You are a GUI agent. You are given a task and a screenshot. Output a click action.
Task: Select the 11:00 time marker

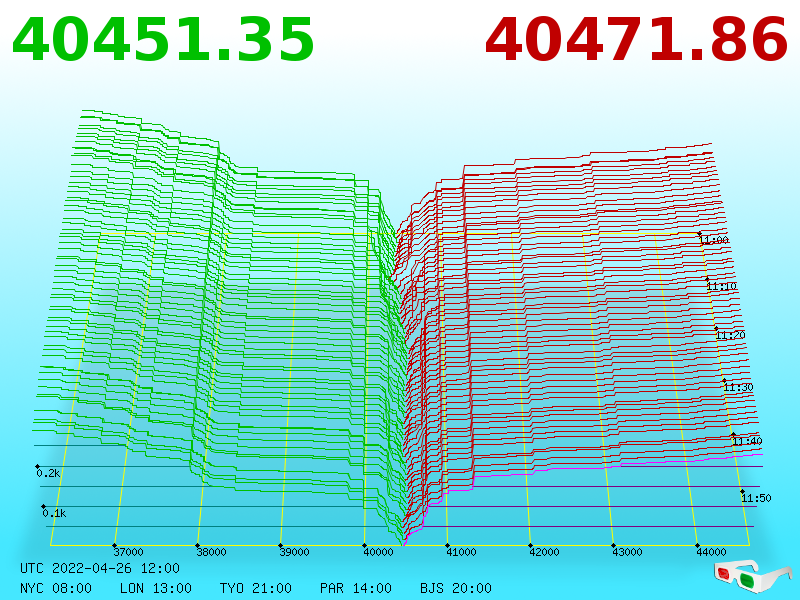tap(714, 240)
